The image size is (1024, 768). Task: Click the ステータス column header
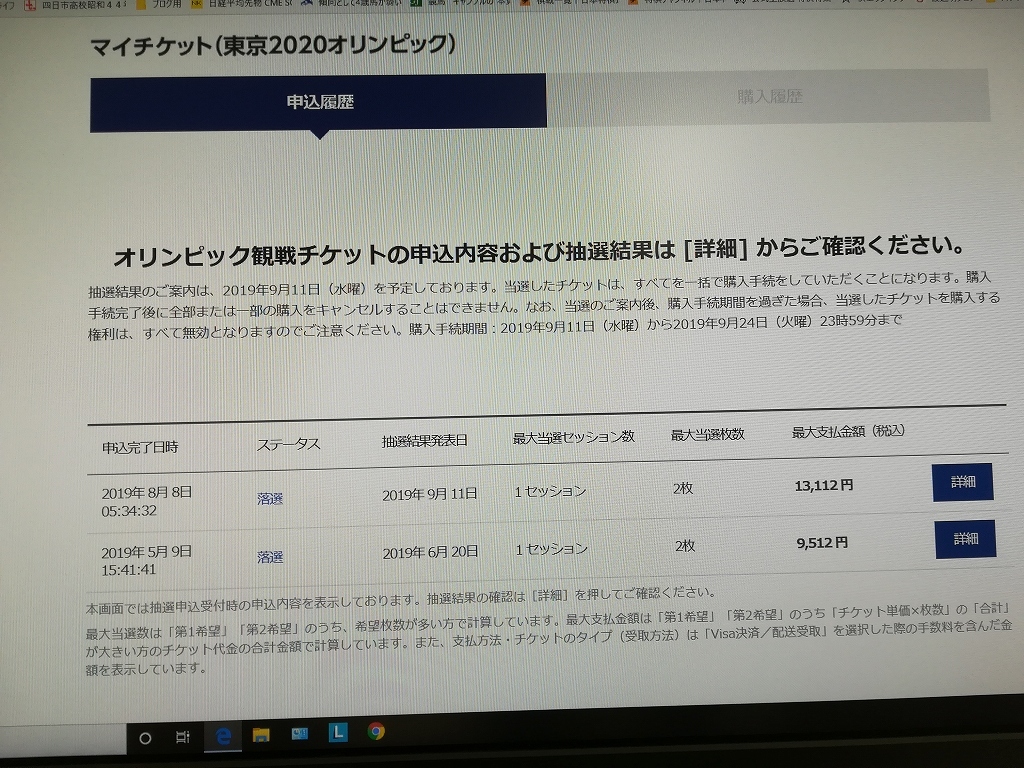coord(289,445)
